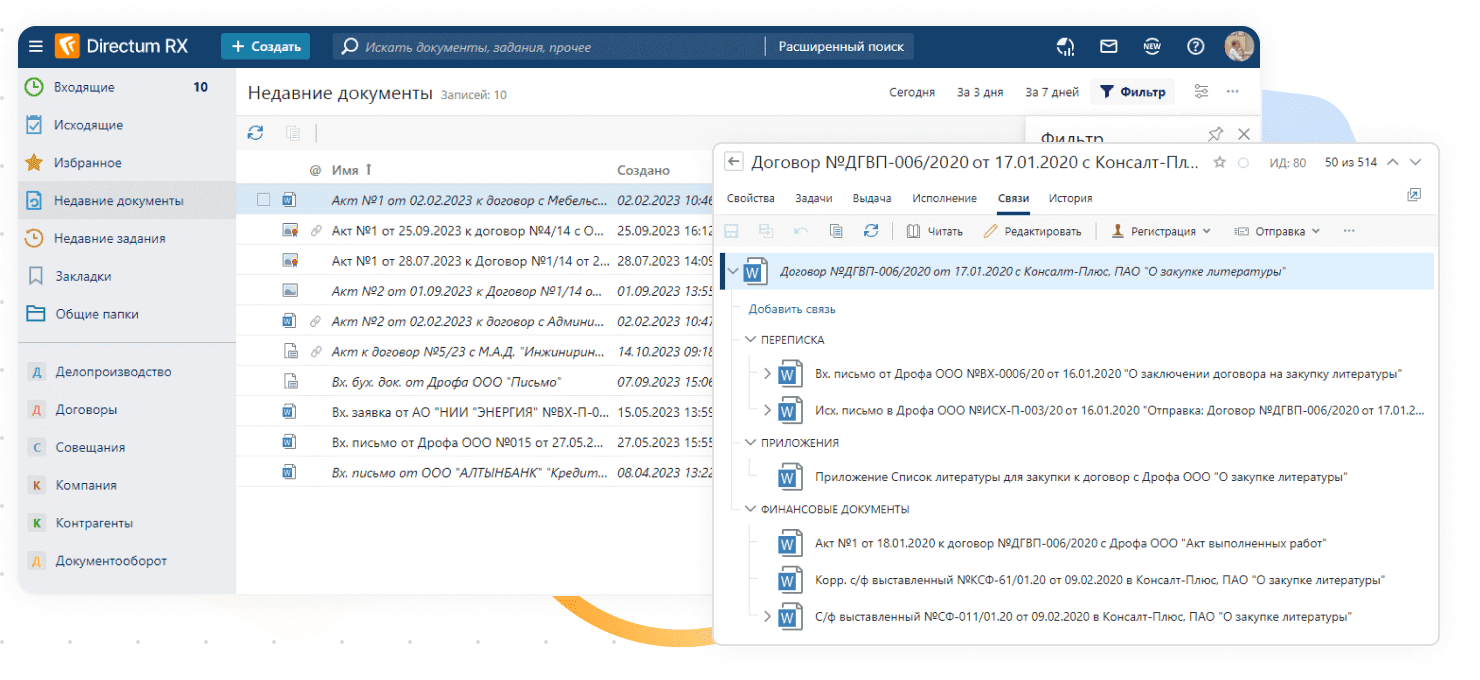Open list view settings sliders icon
Image resolution: width=1480 pixels, height=680 pixels.
(x=1201, y=92)
